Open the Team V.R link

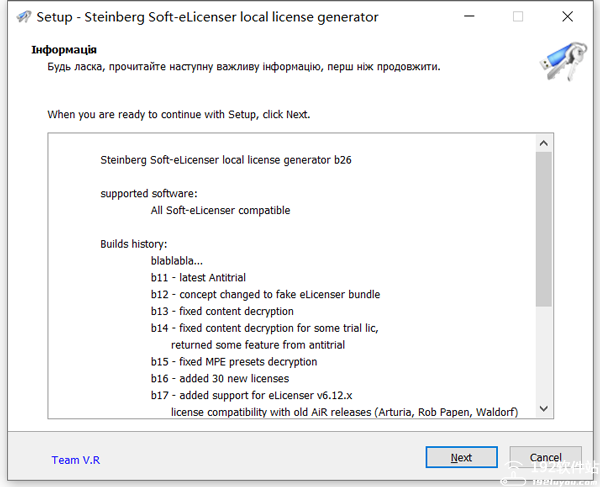coord(76,460)
